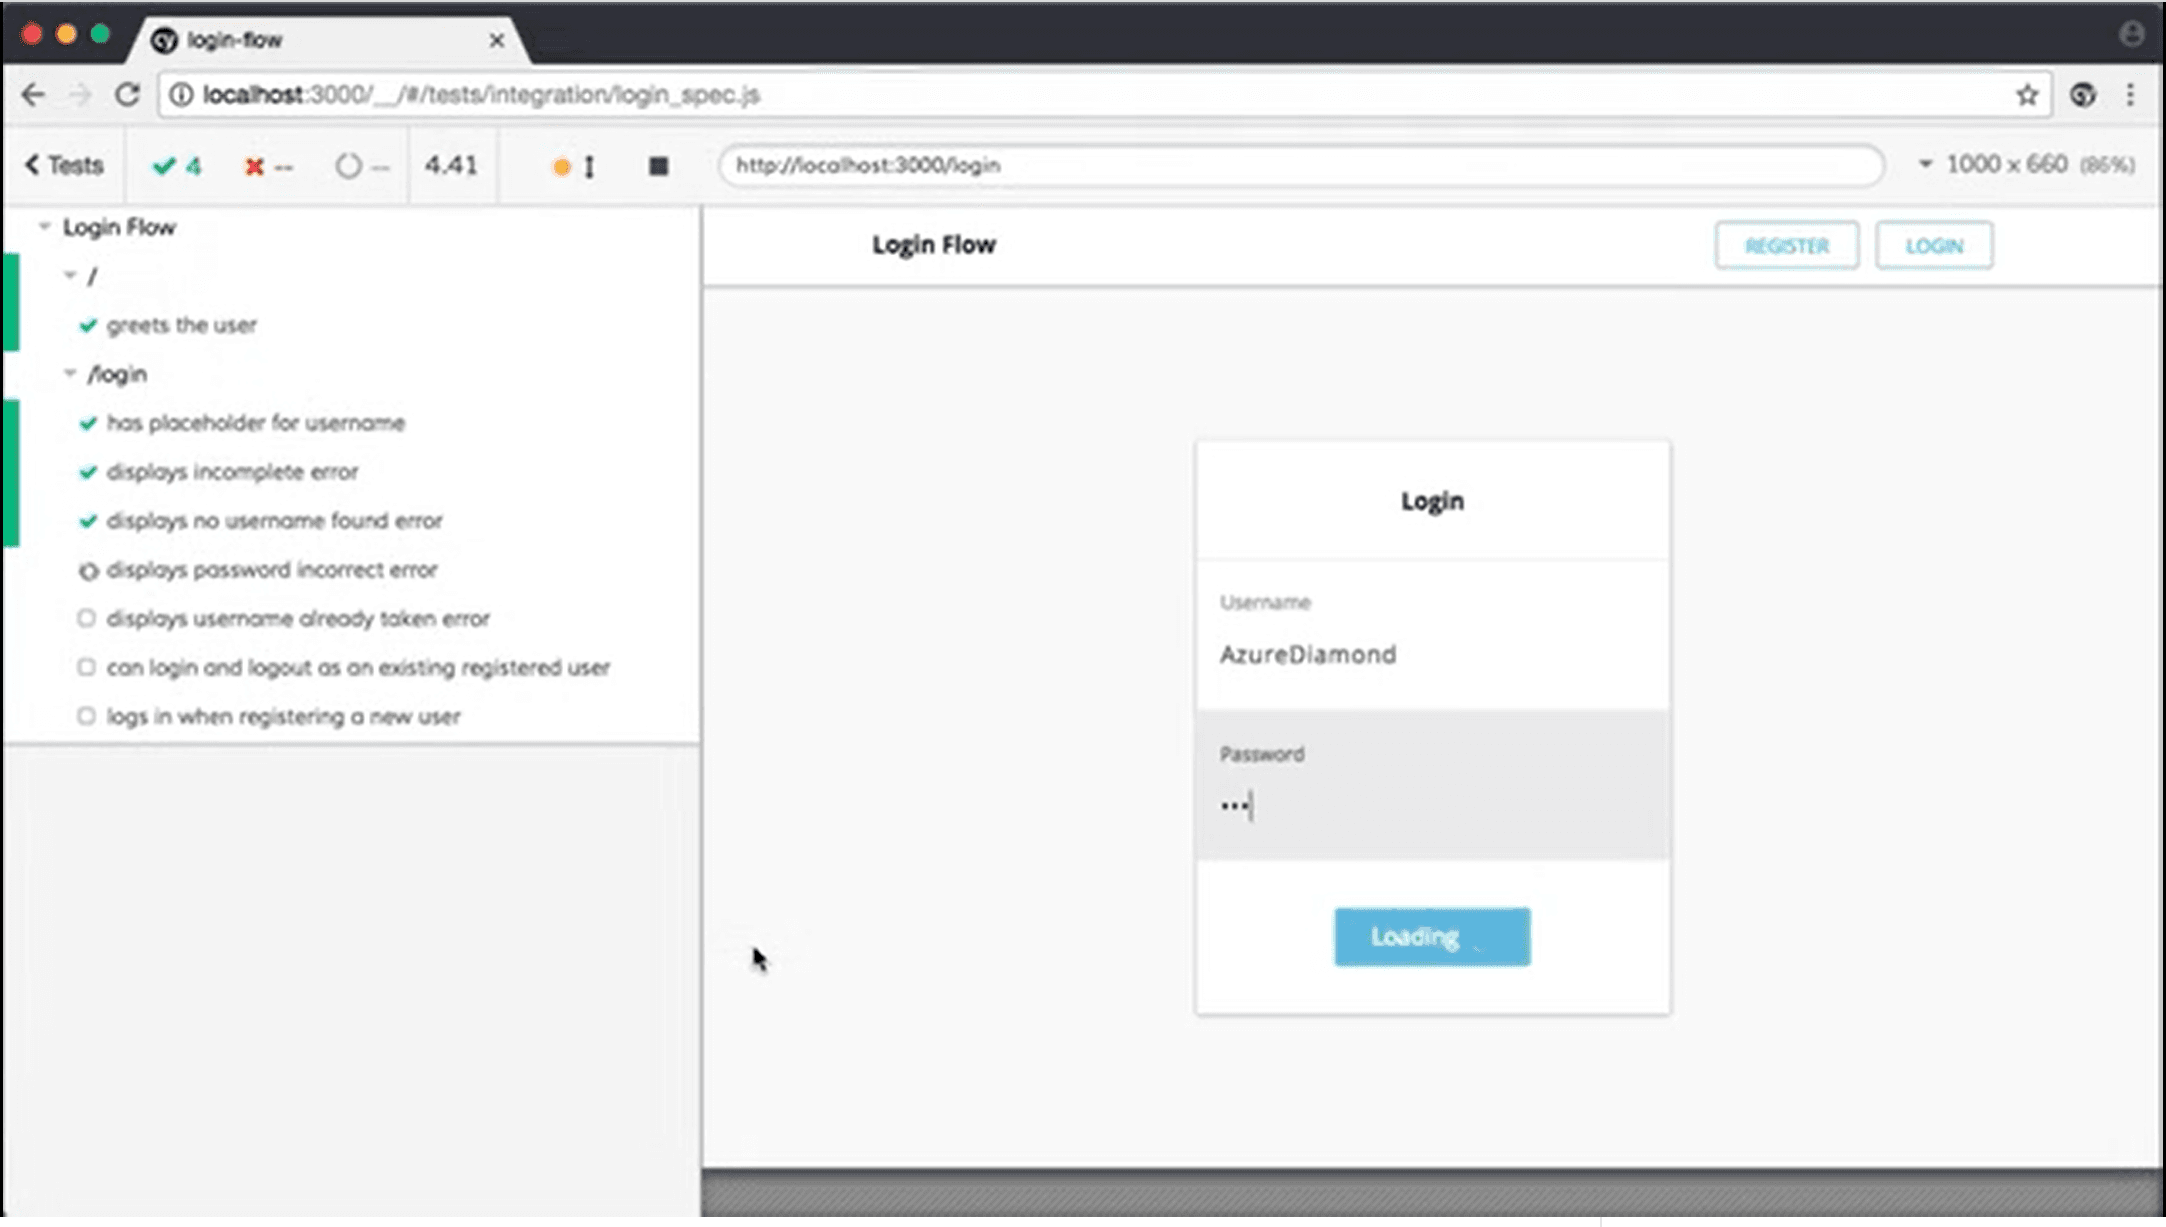The height and width of the screenshot is (1227, 2166).
Task: Toggle auto-scrolling orange dot icon
Action: (x=563, y=167)
